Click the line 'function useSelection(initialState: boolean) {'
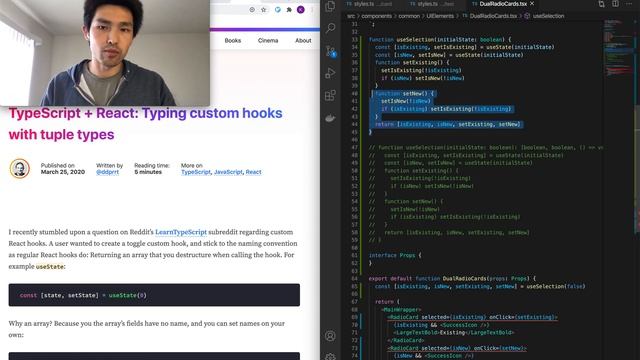Screen dimensions: 640x360 coord(440,40)
